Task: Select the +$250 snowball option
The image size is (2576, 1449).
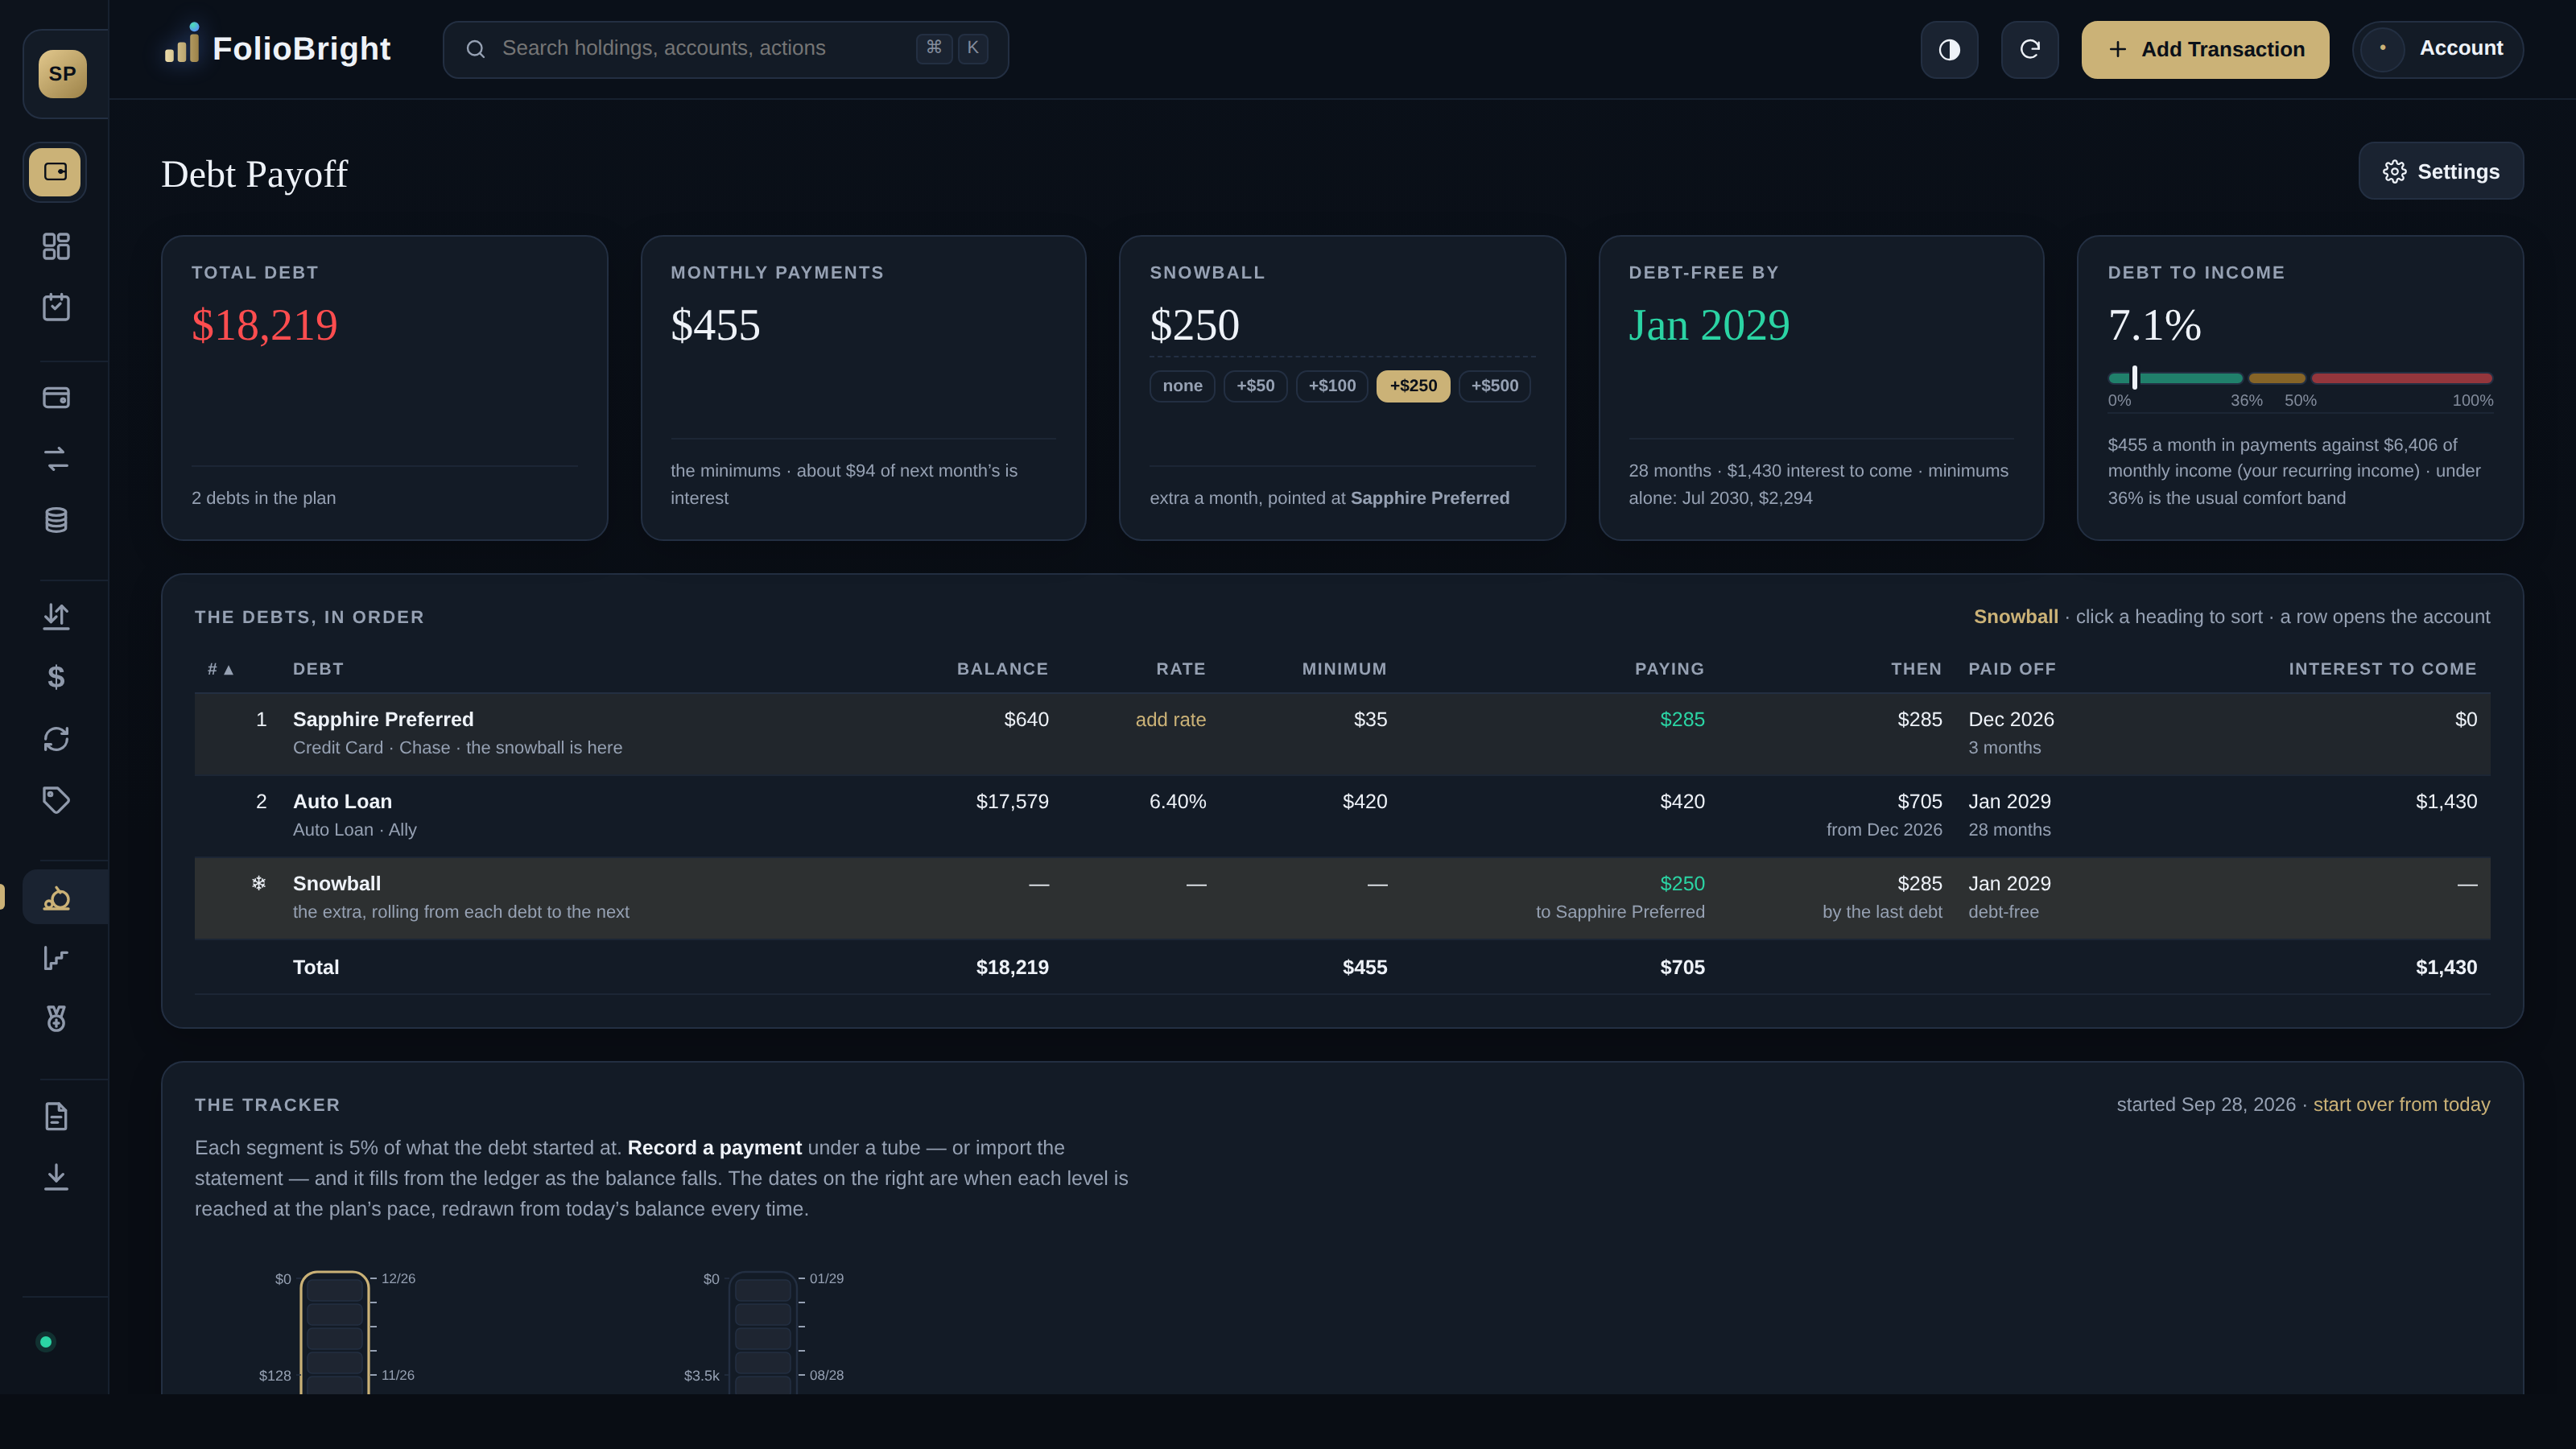Action: click(x=1413, y=386)
